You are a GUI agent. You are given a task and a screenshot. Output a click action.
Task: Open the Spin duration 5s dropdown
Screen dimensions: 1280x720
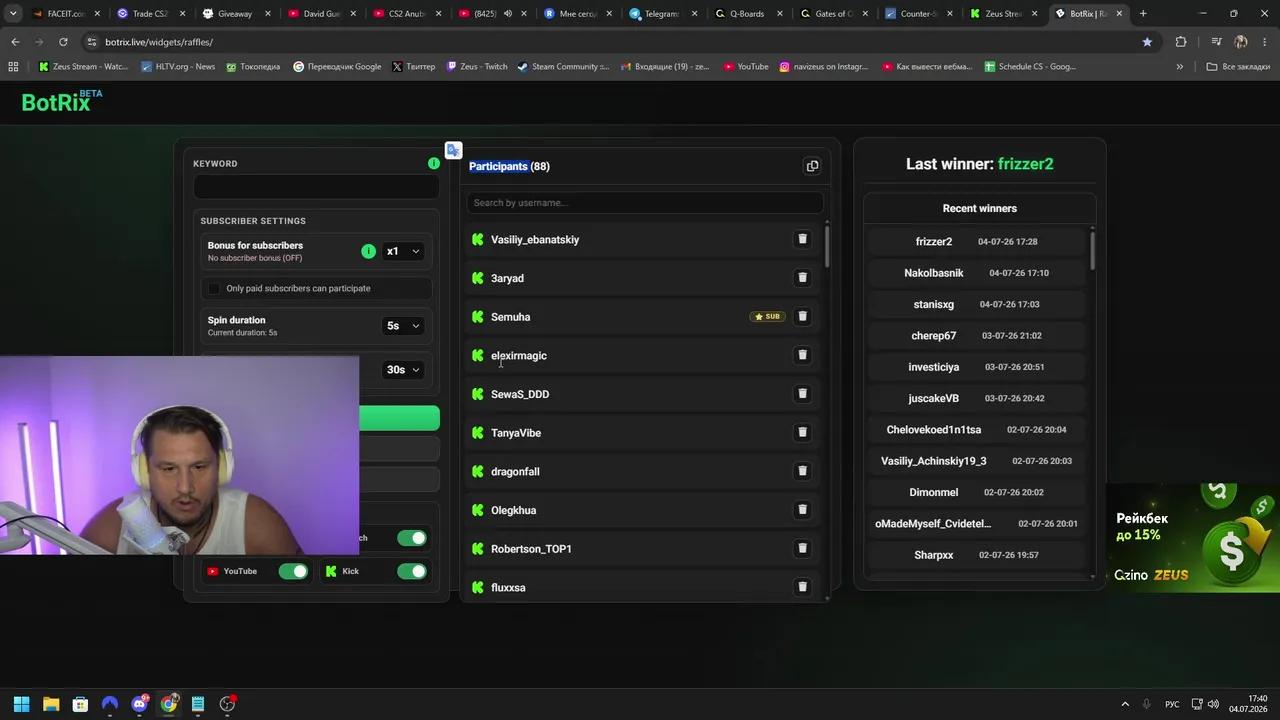point(403,325)
